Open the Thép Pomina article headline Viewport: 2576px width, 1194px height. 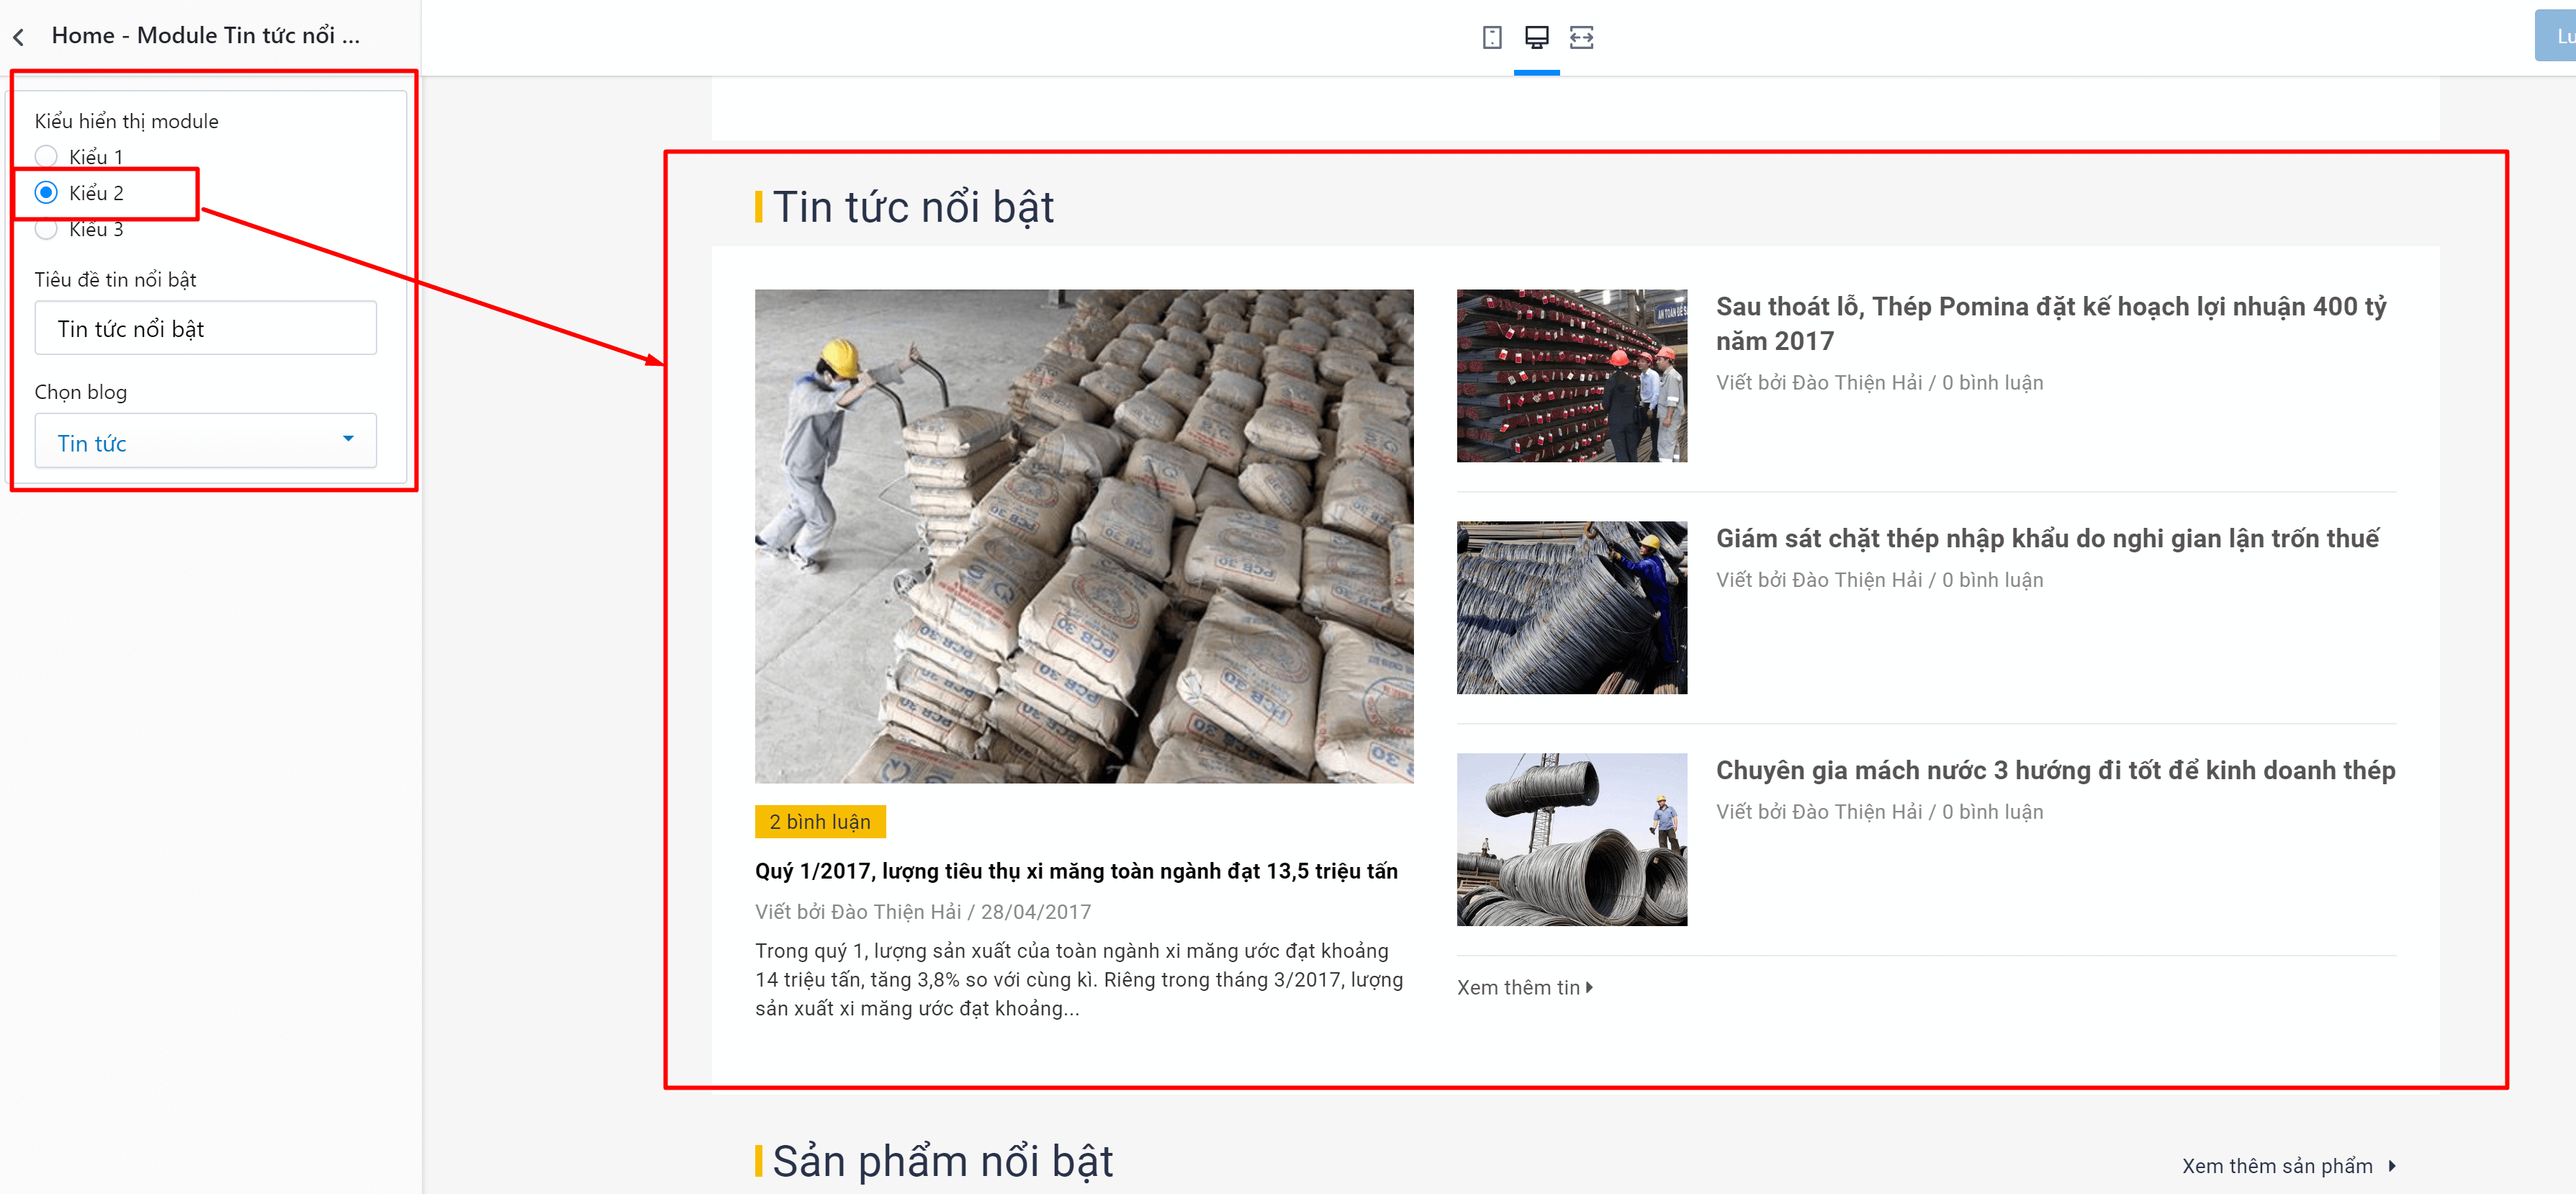tap(2051, 323)
